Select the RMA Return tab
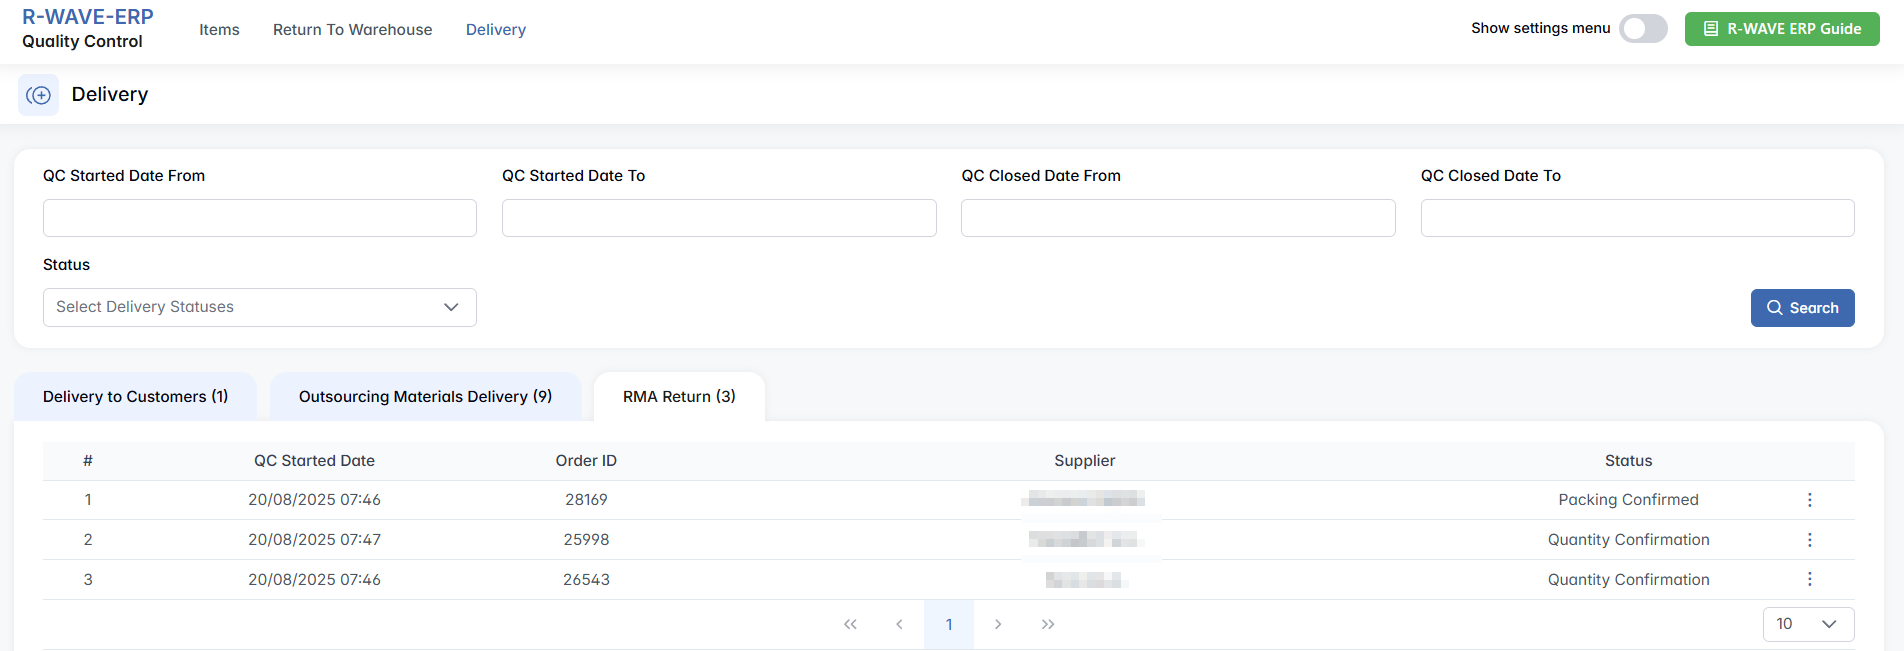 679,397
